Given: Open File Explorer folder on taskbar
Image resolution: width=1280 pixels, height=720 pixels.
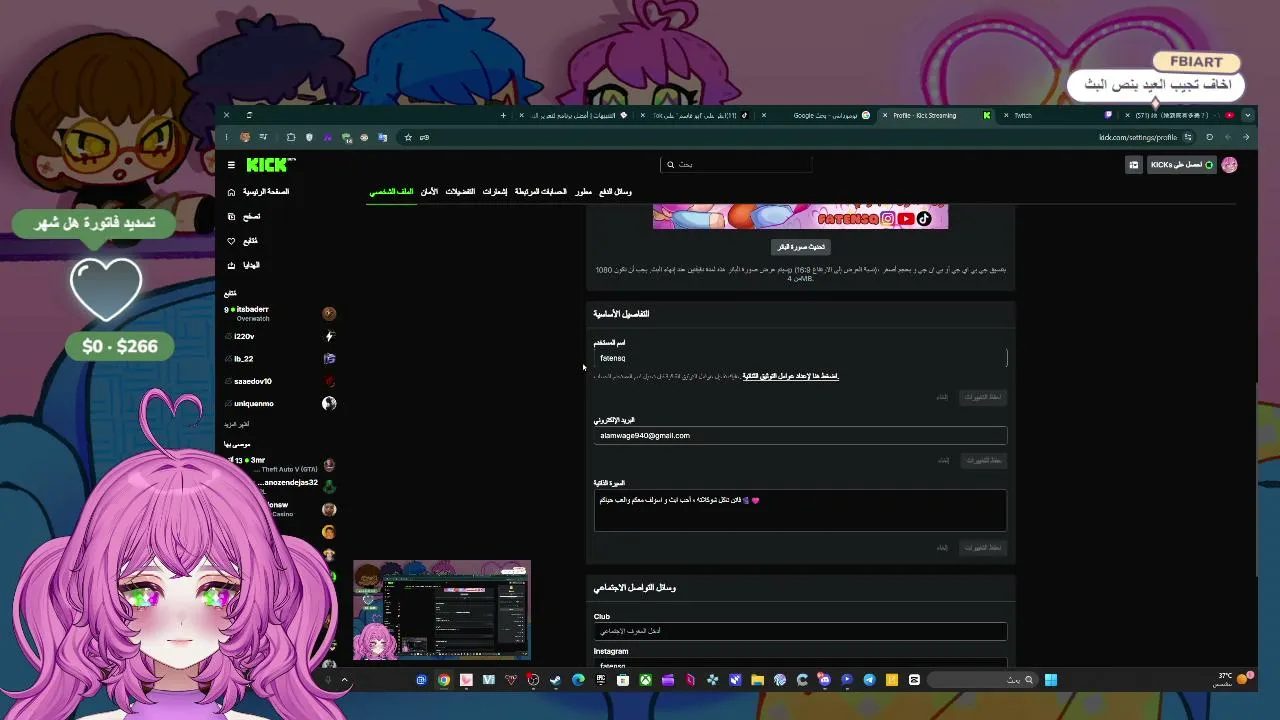Looking at the screenshot, I should coord(757,680).
